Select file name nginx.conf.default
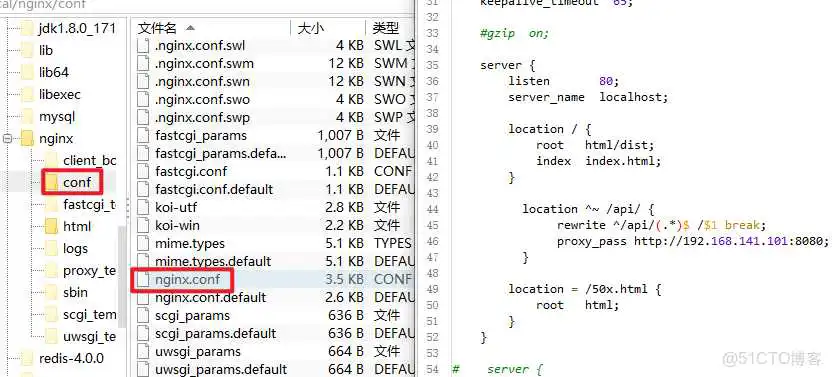This screenshot has width=832, height=377. tap(211, 297)
